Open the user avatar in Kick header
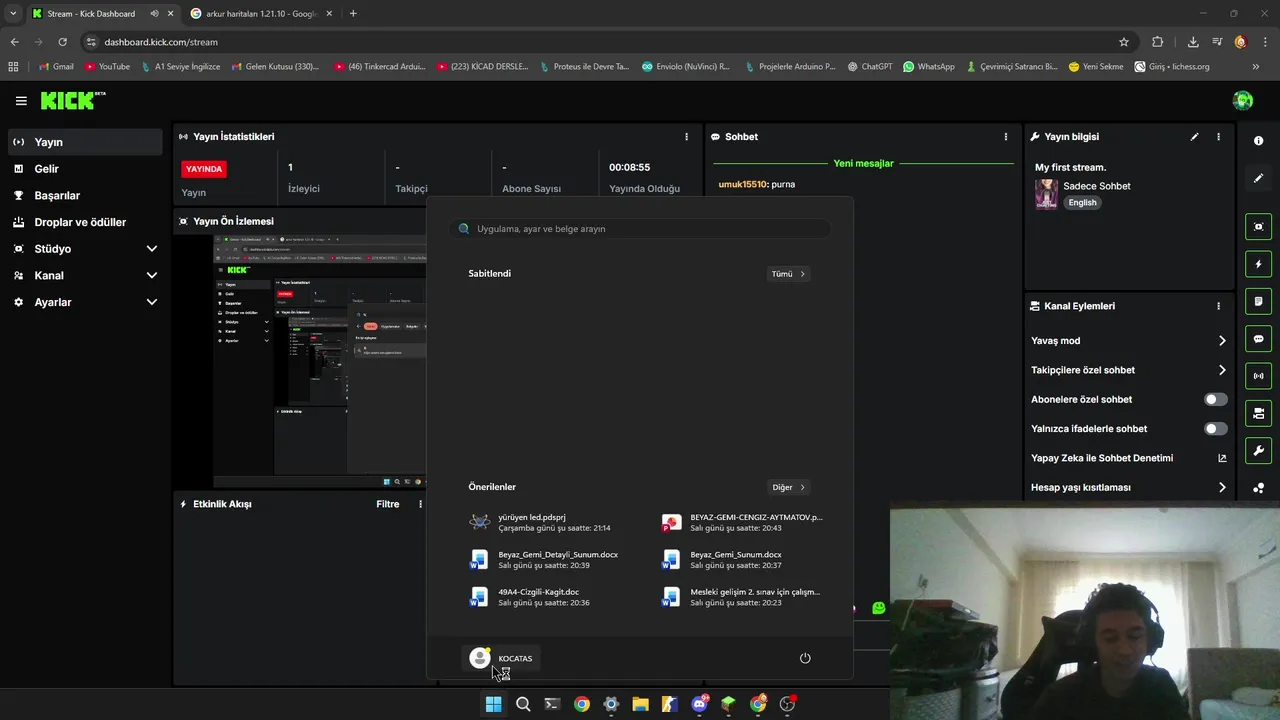Image resolution: width=1280 pixels, height=720 pixels. 1243,100
